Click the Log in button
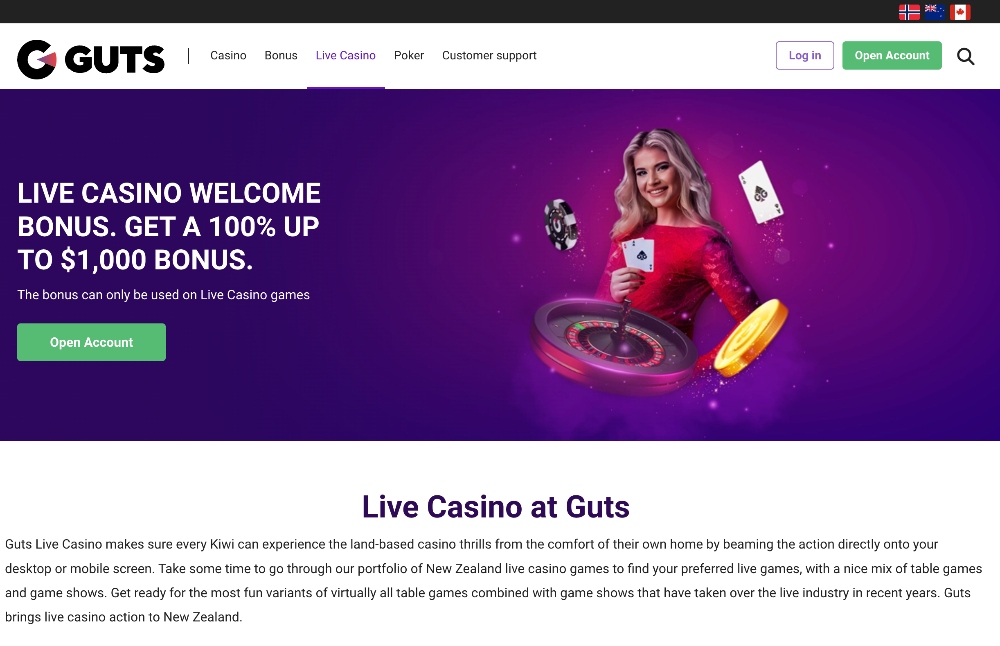 click(x=805, y=55)
